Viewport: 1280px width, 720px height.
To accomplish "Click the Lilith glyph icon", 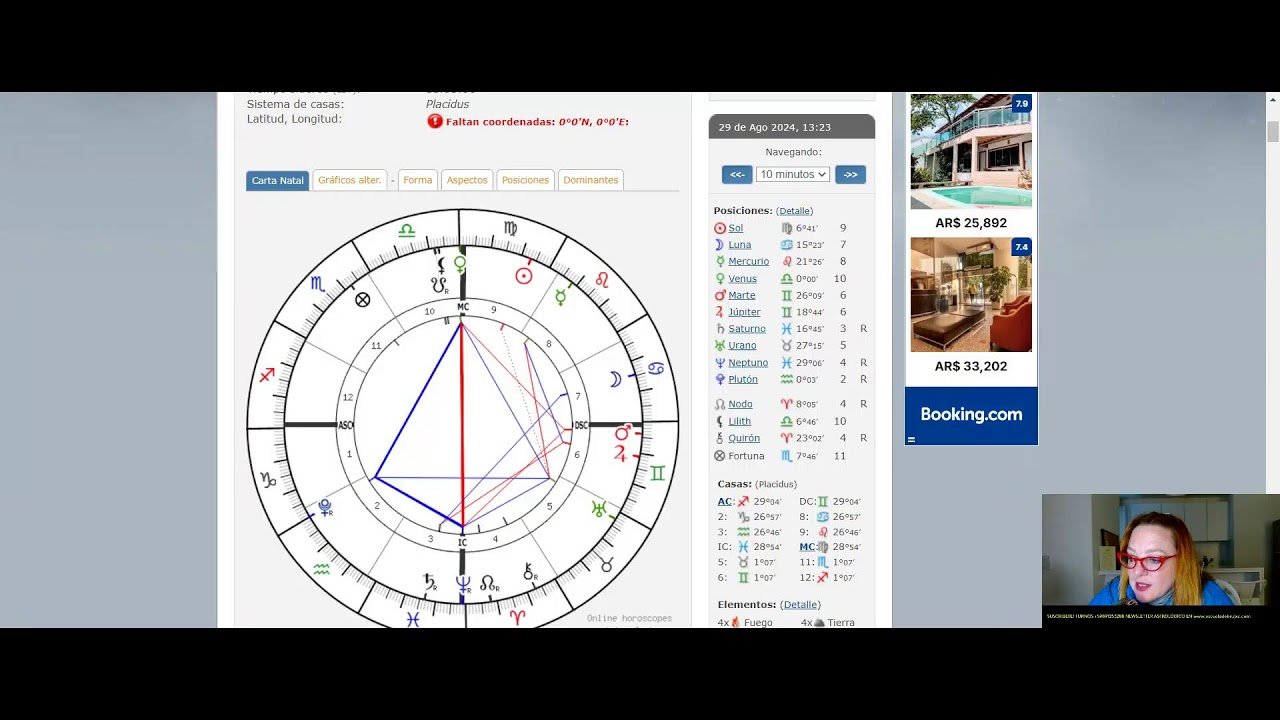I will (x=722, y=421).
